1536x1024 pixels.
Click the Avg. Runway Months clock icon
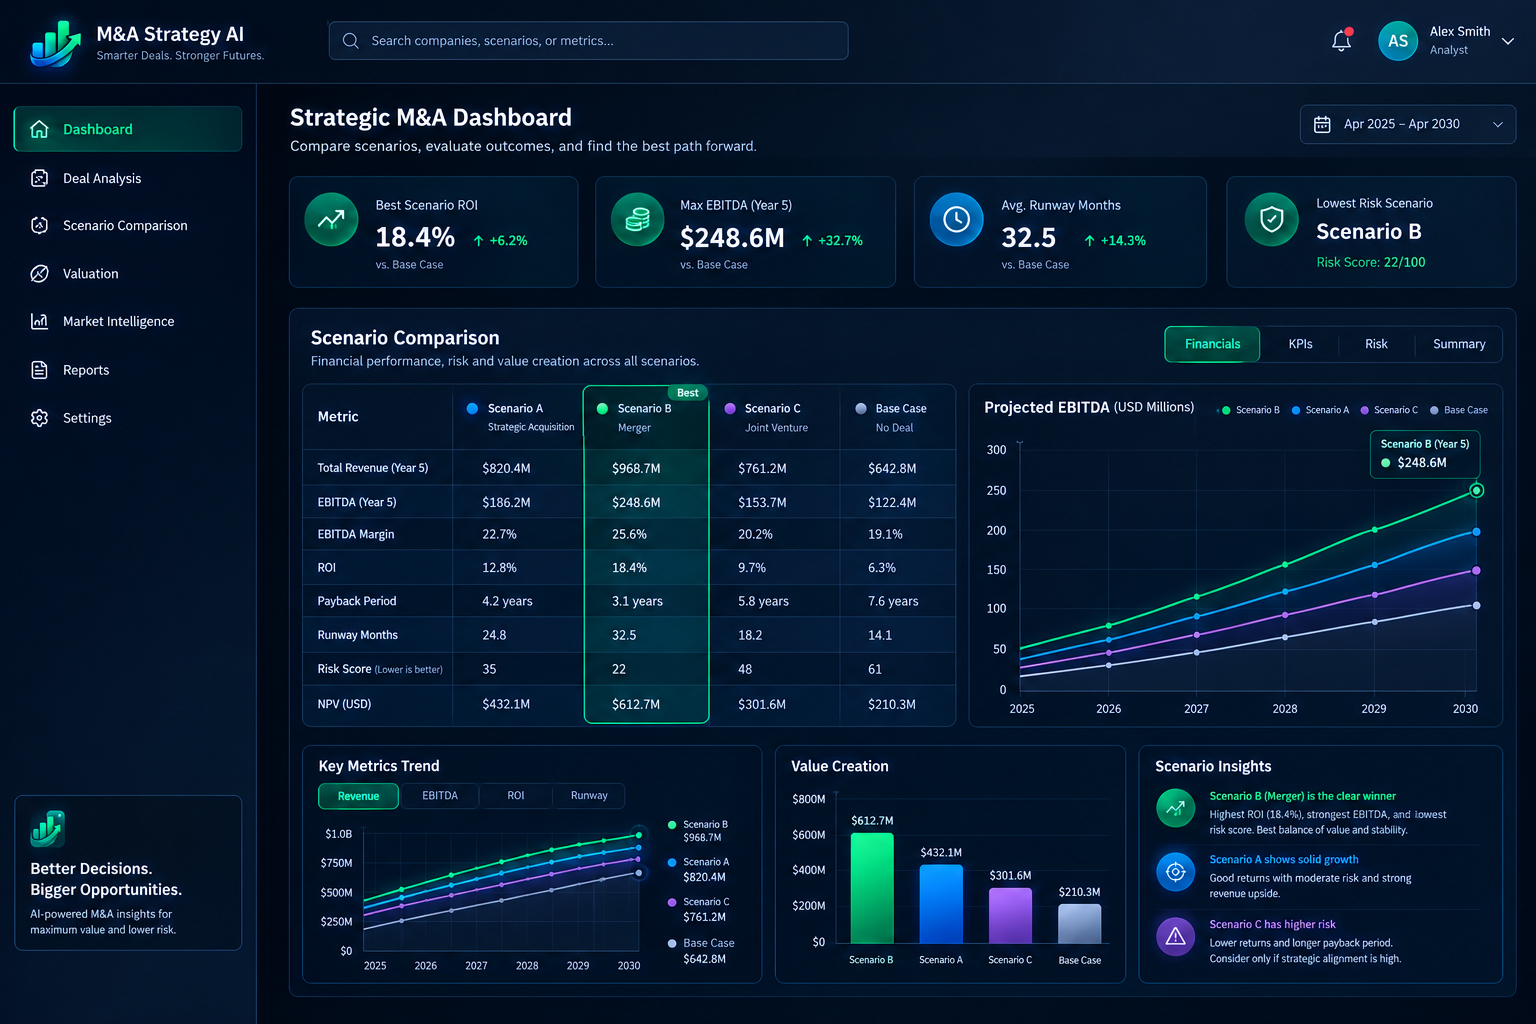(956, 219)
